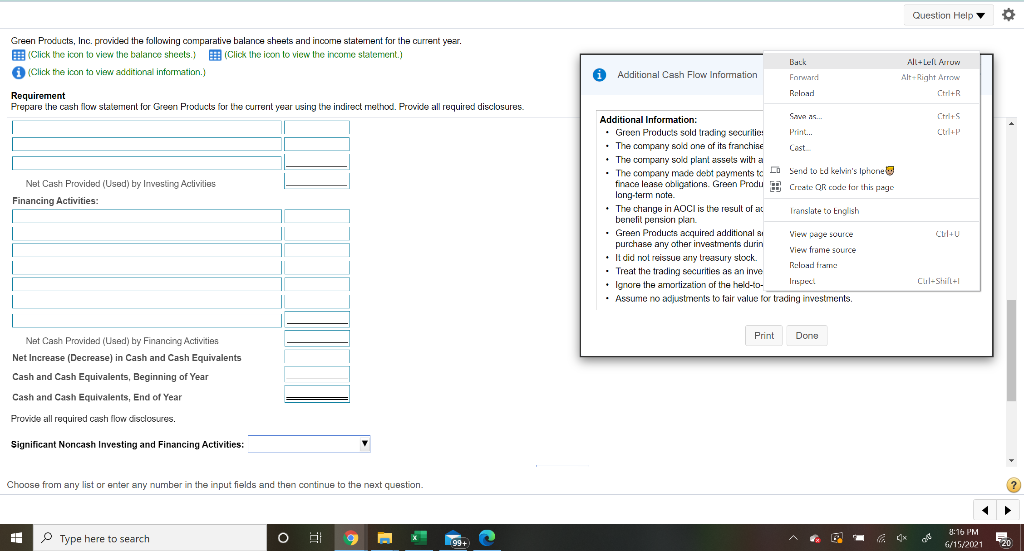Open notification center with 20 badge
The height and width of the screenshot is (551, 1024).
pos(1003,539)
